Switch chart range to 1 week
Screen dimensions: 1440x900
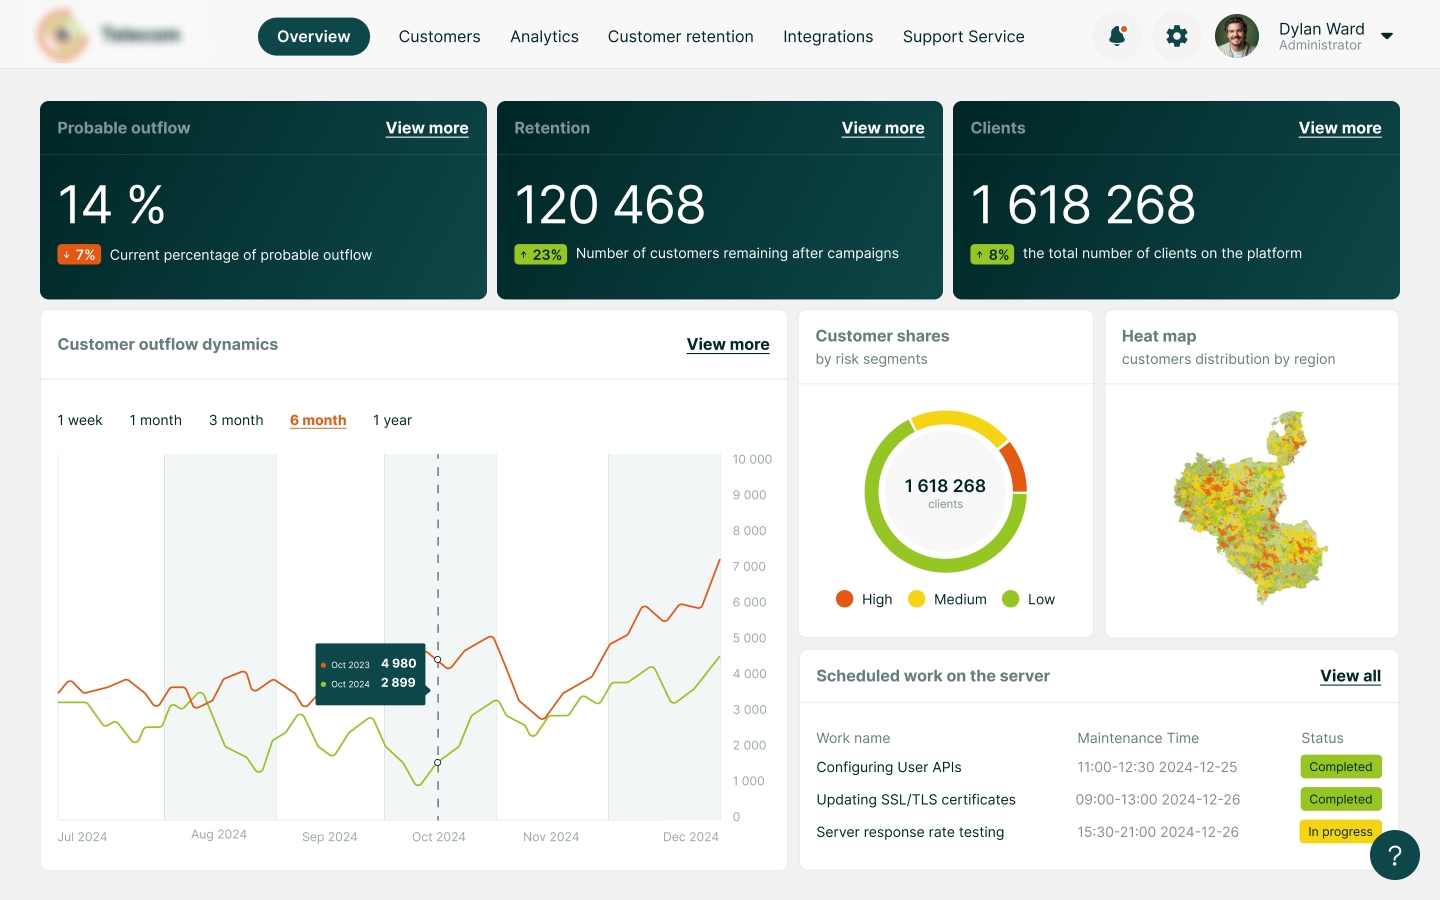80,420
